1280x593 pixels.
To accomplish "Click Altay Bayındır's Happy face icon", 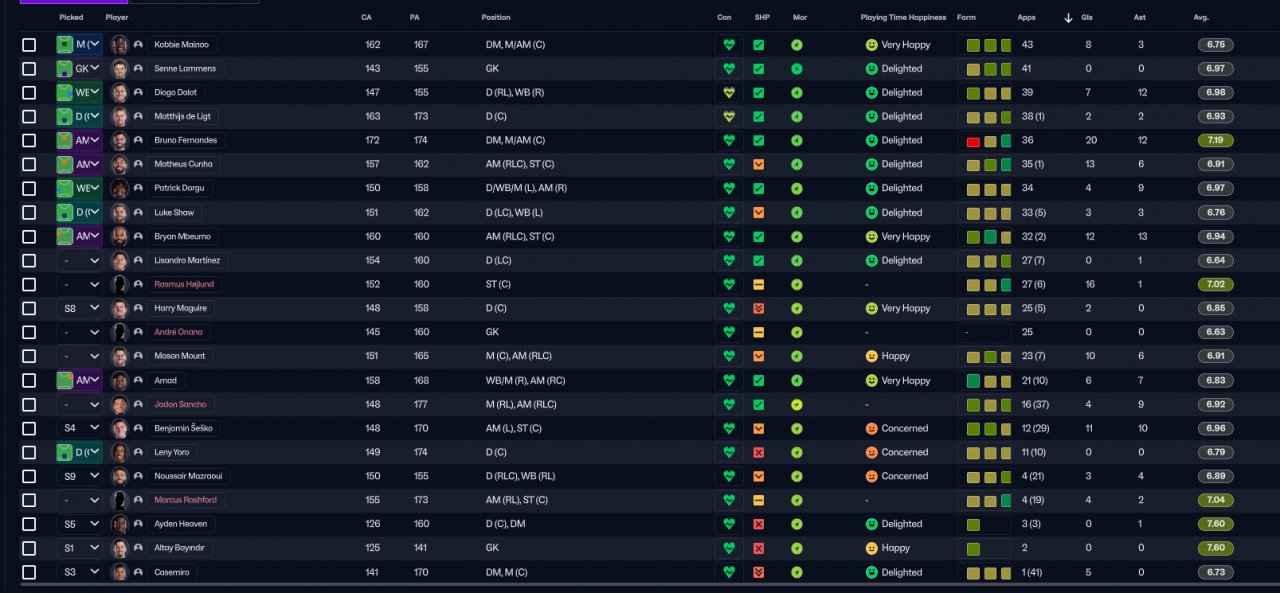I will coord(871,549).
